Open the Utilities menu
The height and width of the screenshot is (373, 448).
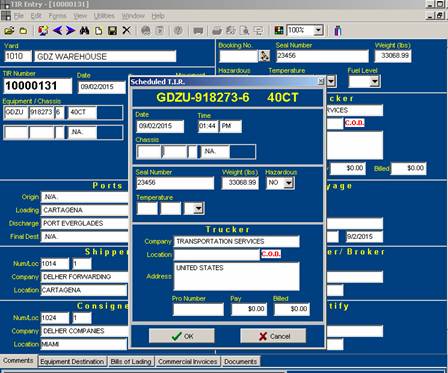coord(104,16)
